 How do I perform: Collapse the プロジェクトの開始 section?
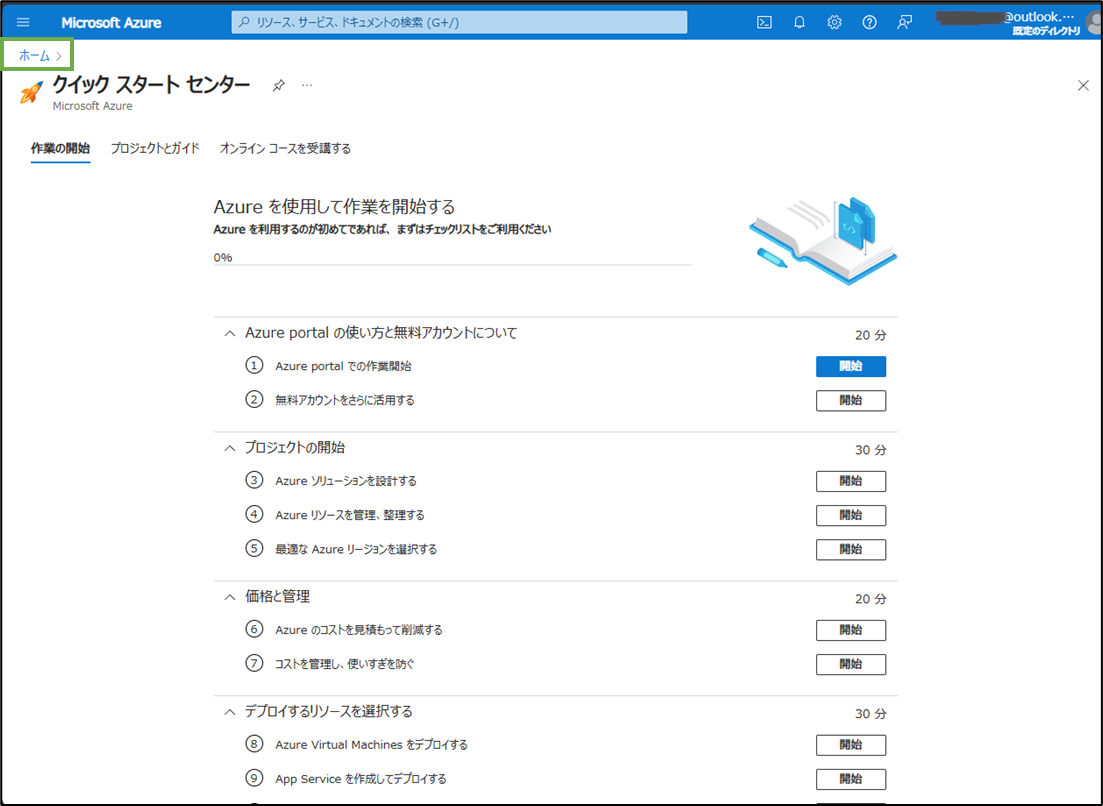point(229,448)
